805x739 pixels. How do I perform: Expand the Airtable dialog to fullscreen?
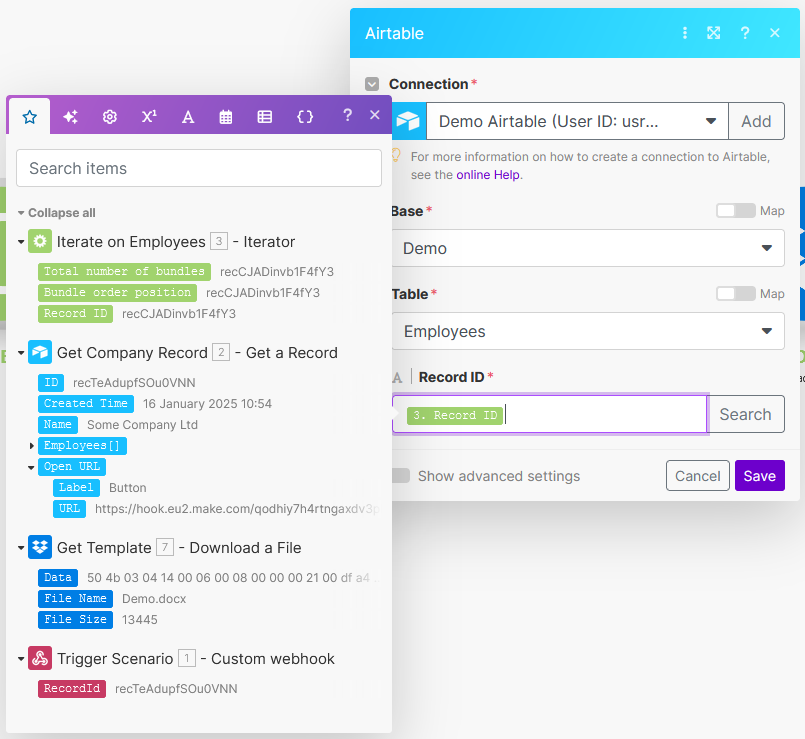714,33
